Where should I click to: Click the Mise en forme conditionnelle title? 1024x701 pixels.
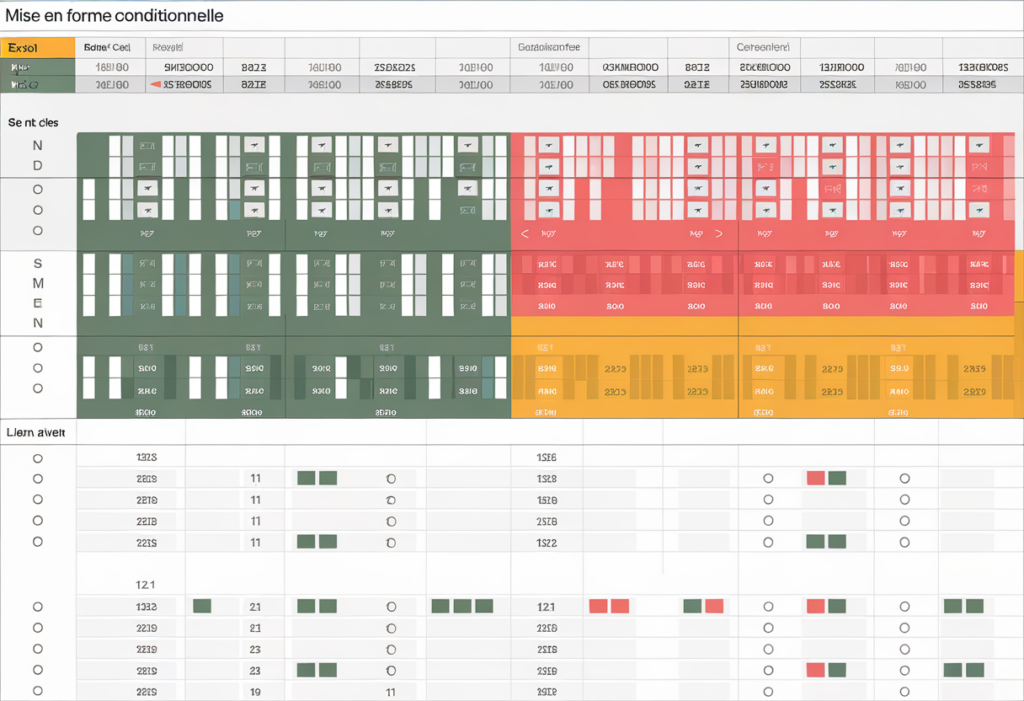[x=115, y=15]
